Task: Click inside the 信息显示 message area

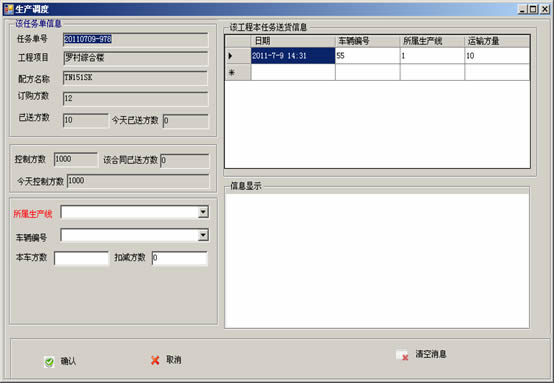Action: pos(377,261)
